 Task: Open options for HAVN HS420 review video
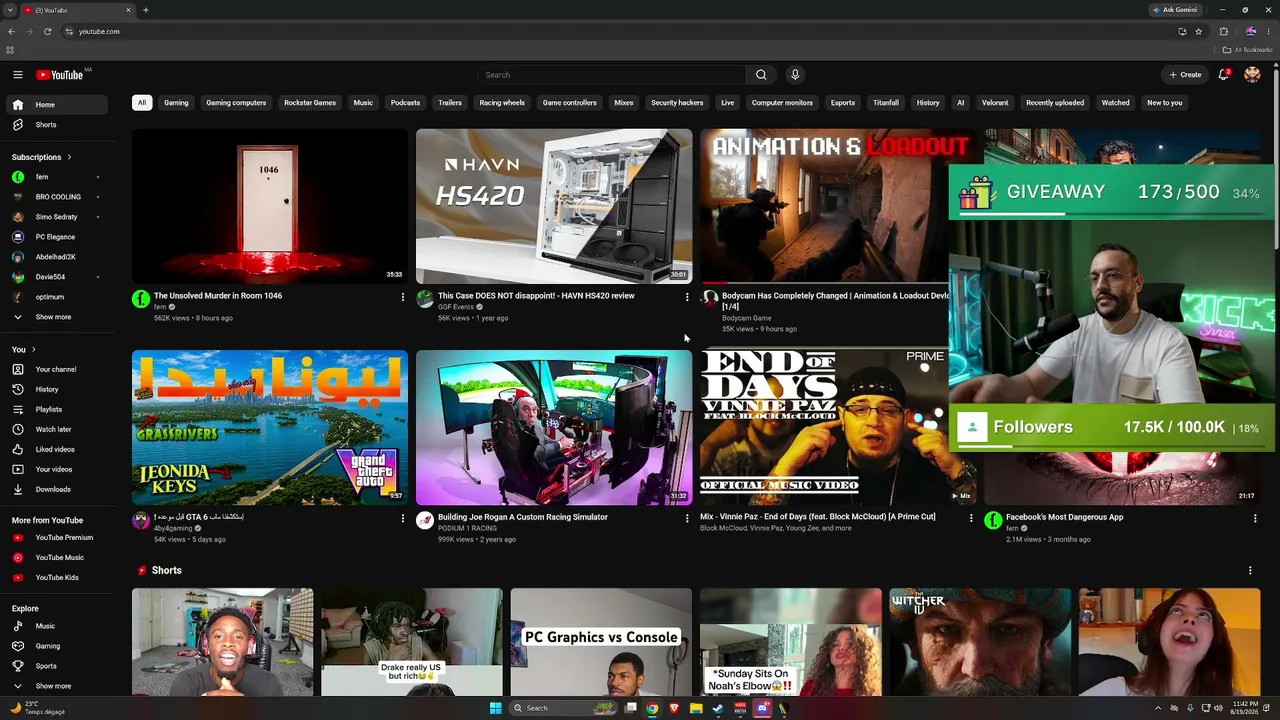point(687,297)
